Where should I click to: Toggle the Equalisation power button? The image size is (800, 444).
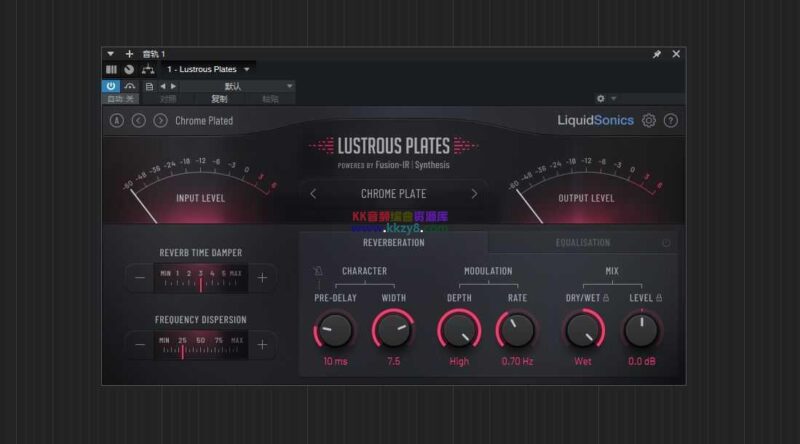(x=666, y=243)
